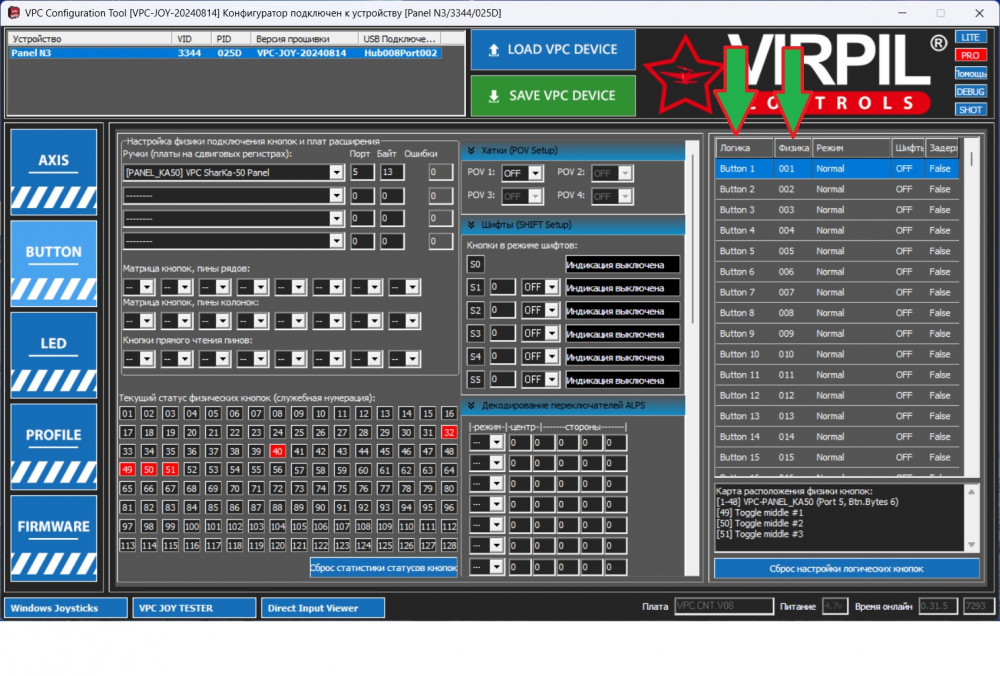
Task: Close the VPC Configuration Tool window
Action: [980, 13]
